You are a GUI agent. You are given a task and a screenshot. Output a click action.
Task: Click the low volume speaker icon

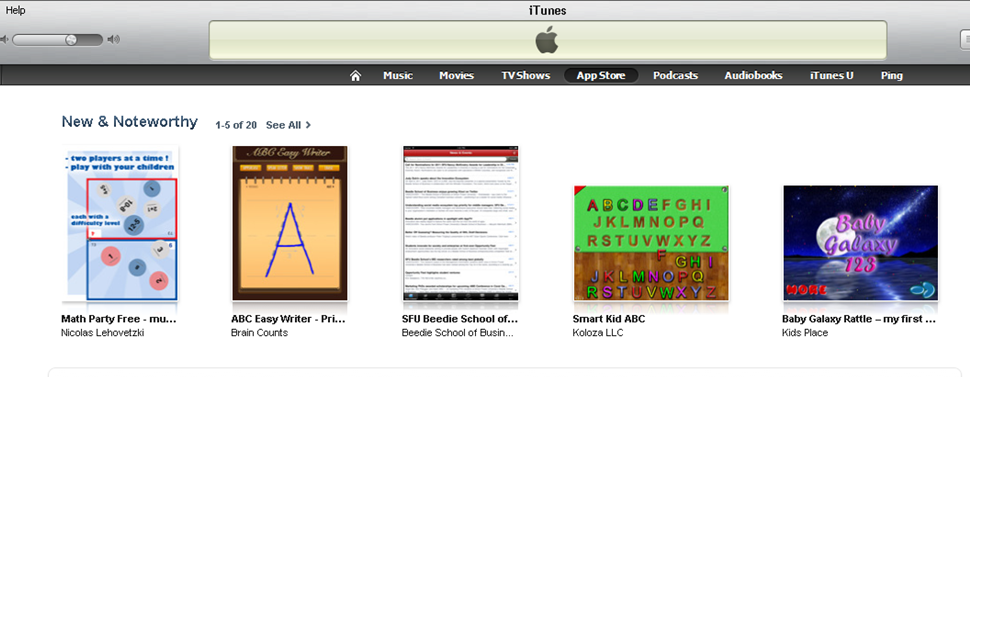[4, 40]
